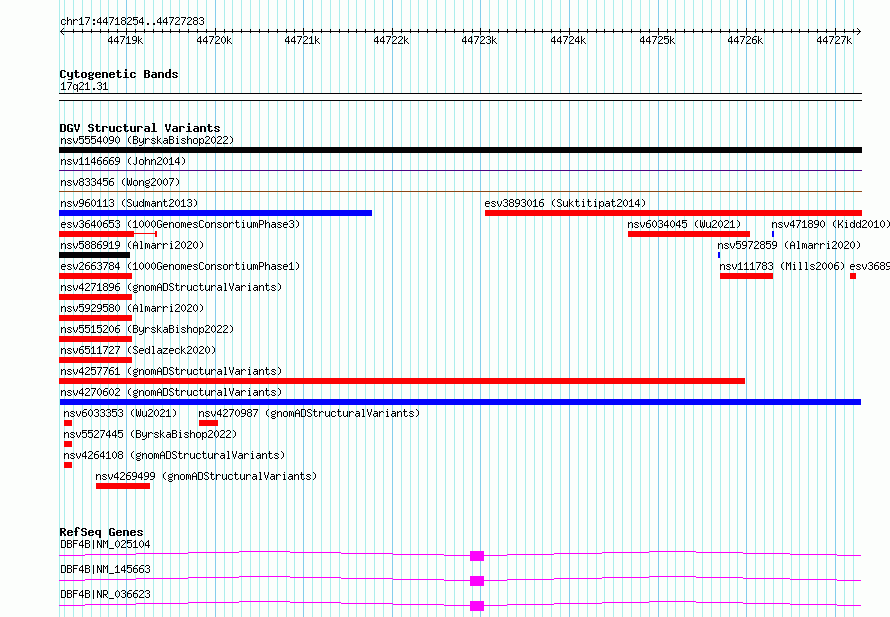Open esv2663784 (1000GenomesConsortiumPhase1) label
The height and width of the screenshot is (617, 890).
point(180,266)
